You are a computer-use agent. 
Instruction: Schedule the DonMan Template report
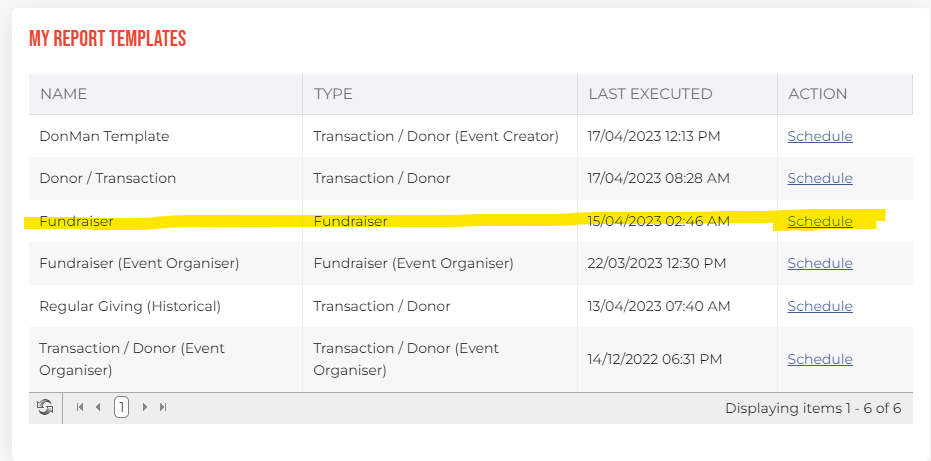coord(820,136)
